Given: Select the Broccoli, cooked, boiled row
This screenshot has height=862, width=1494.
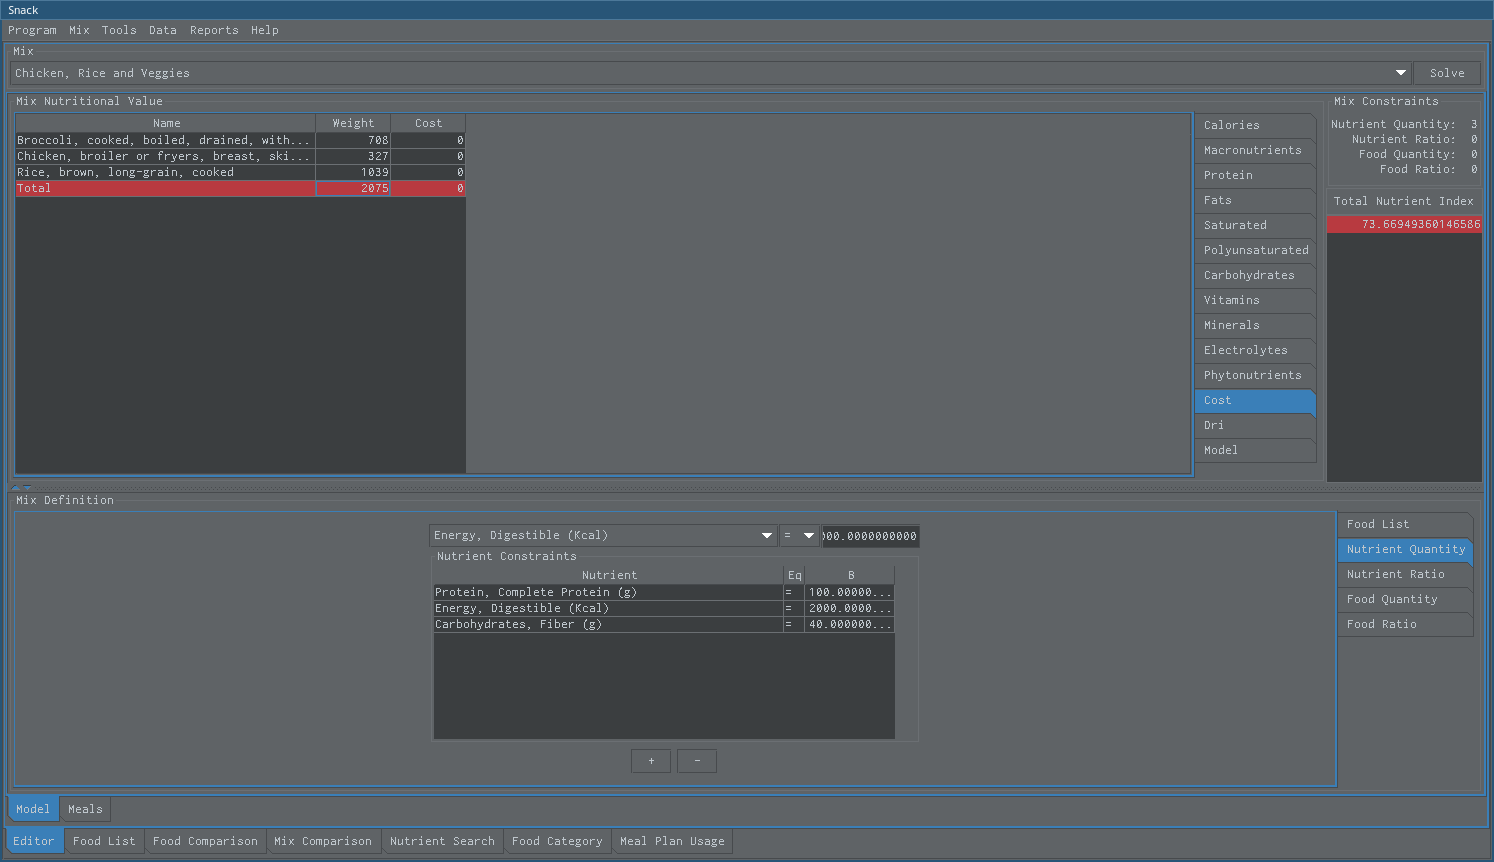Looking at the screenshot, I should [x=240, y=140].
